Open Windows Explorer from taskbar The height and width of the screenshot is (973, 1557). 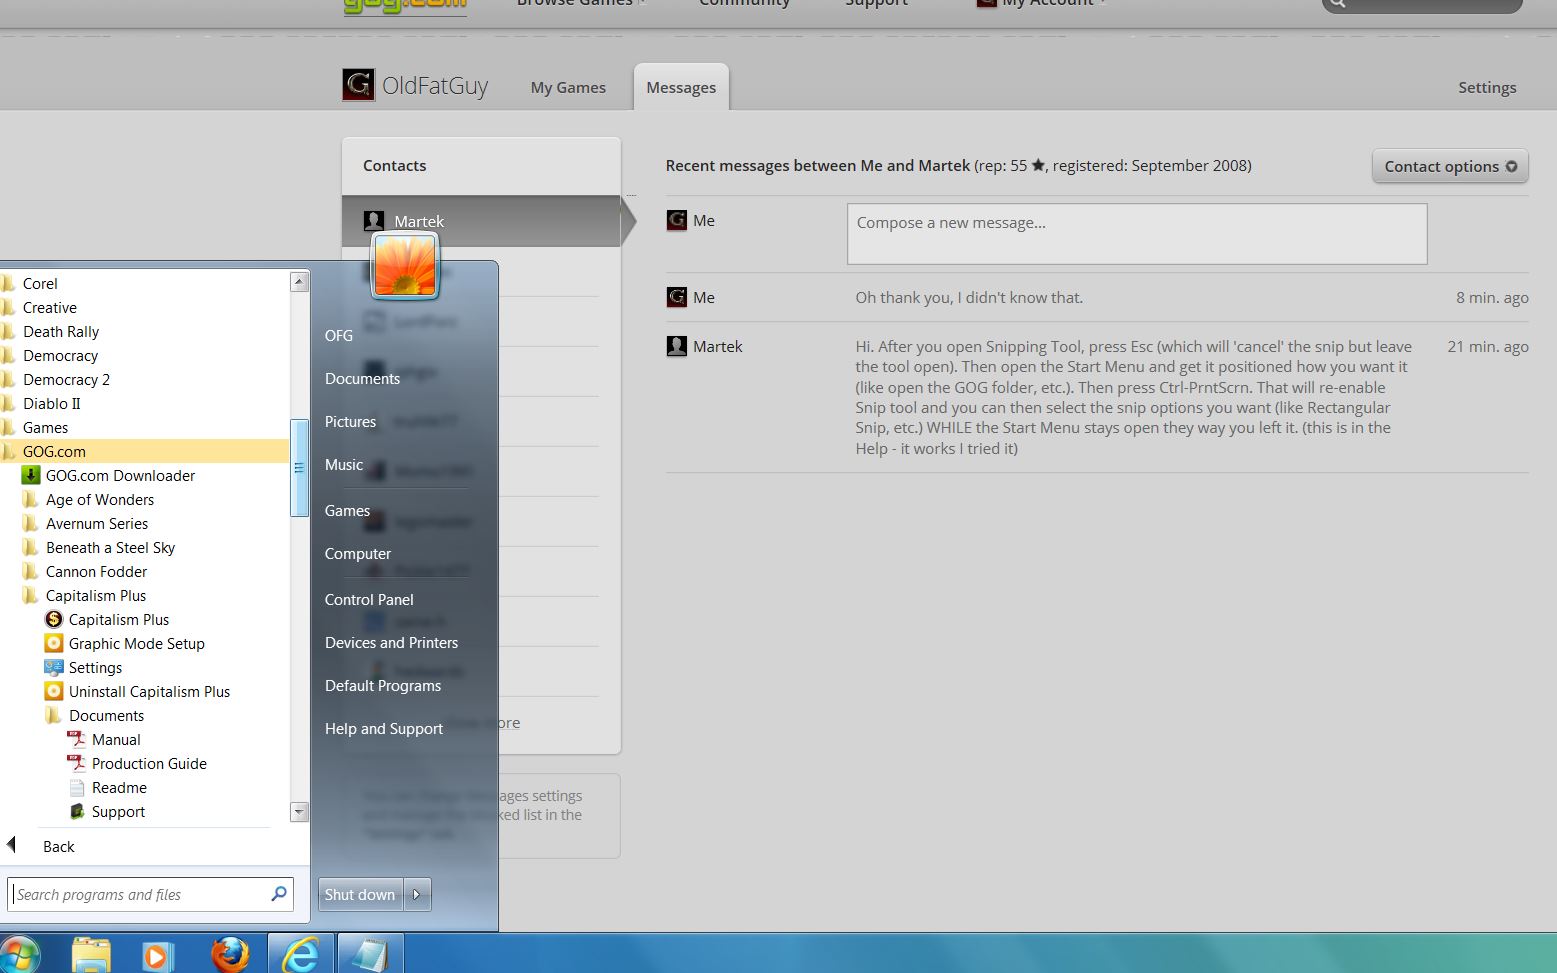(x=90, y=955)
